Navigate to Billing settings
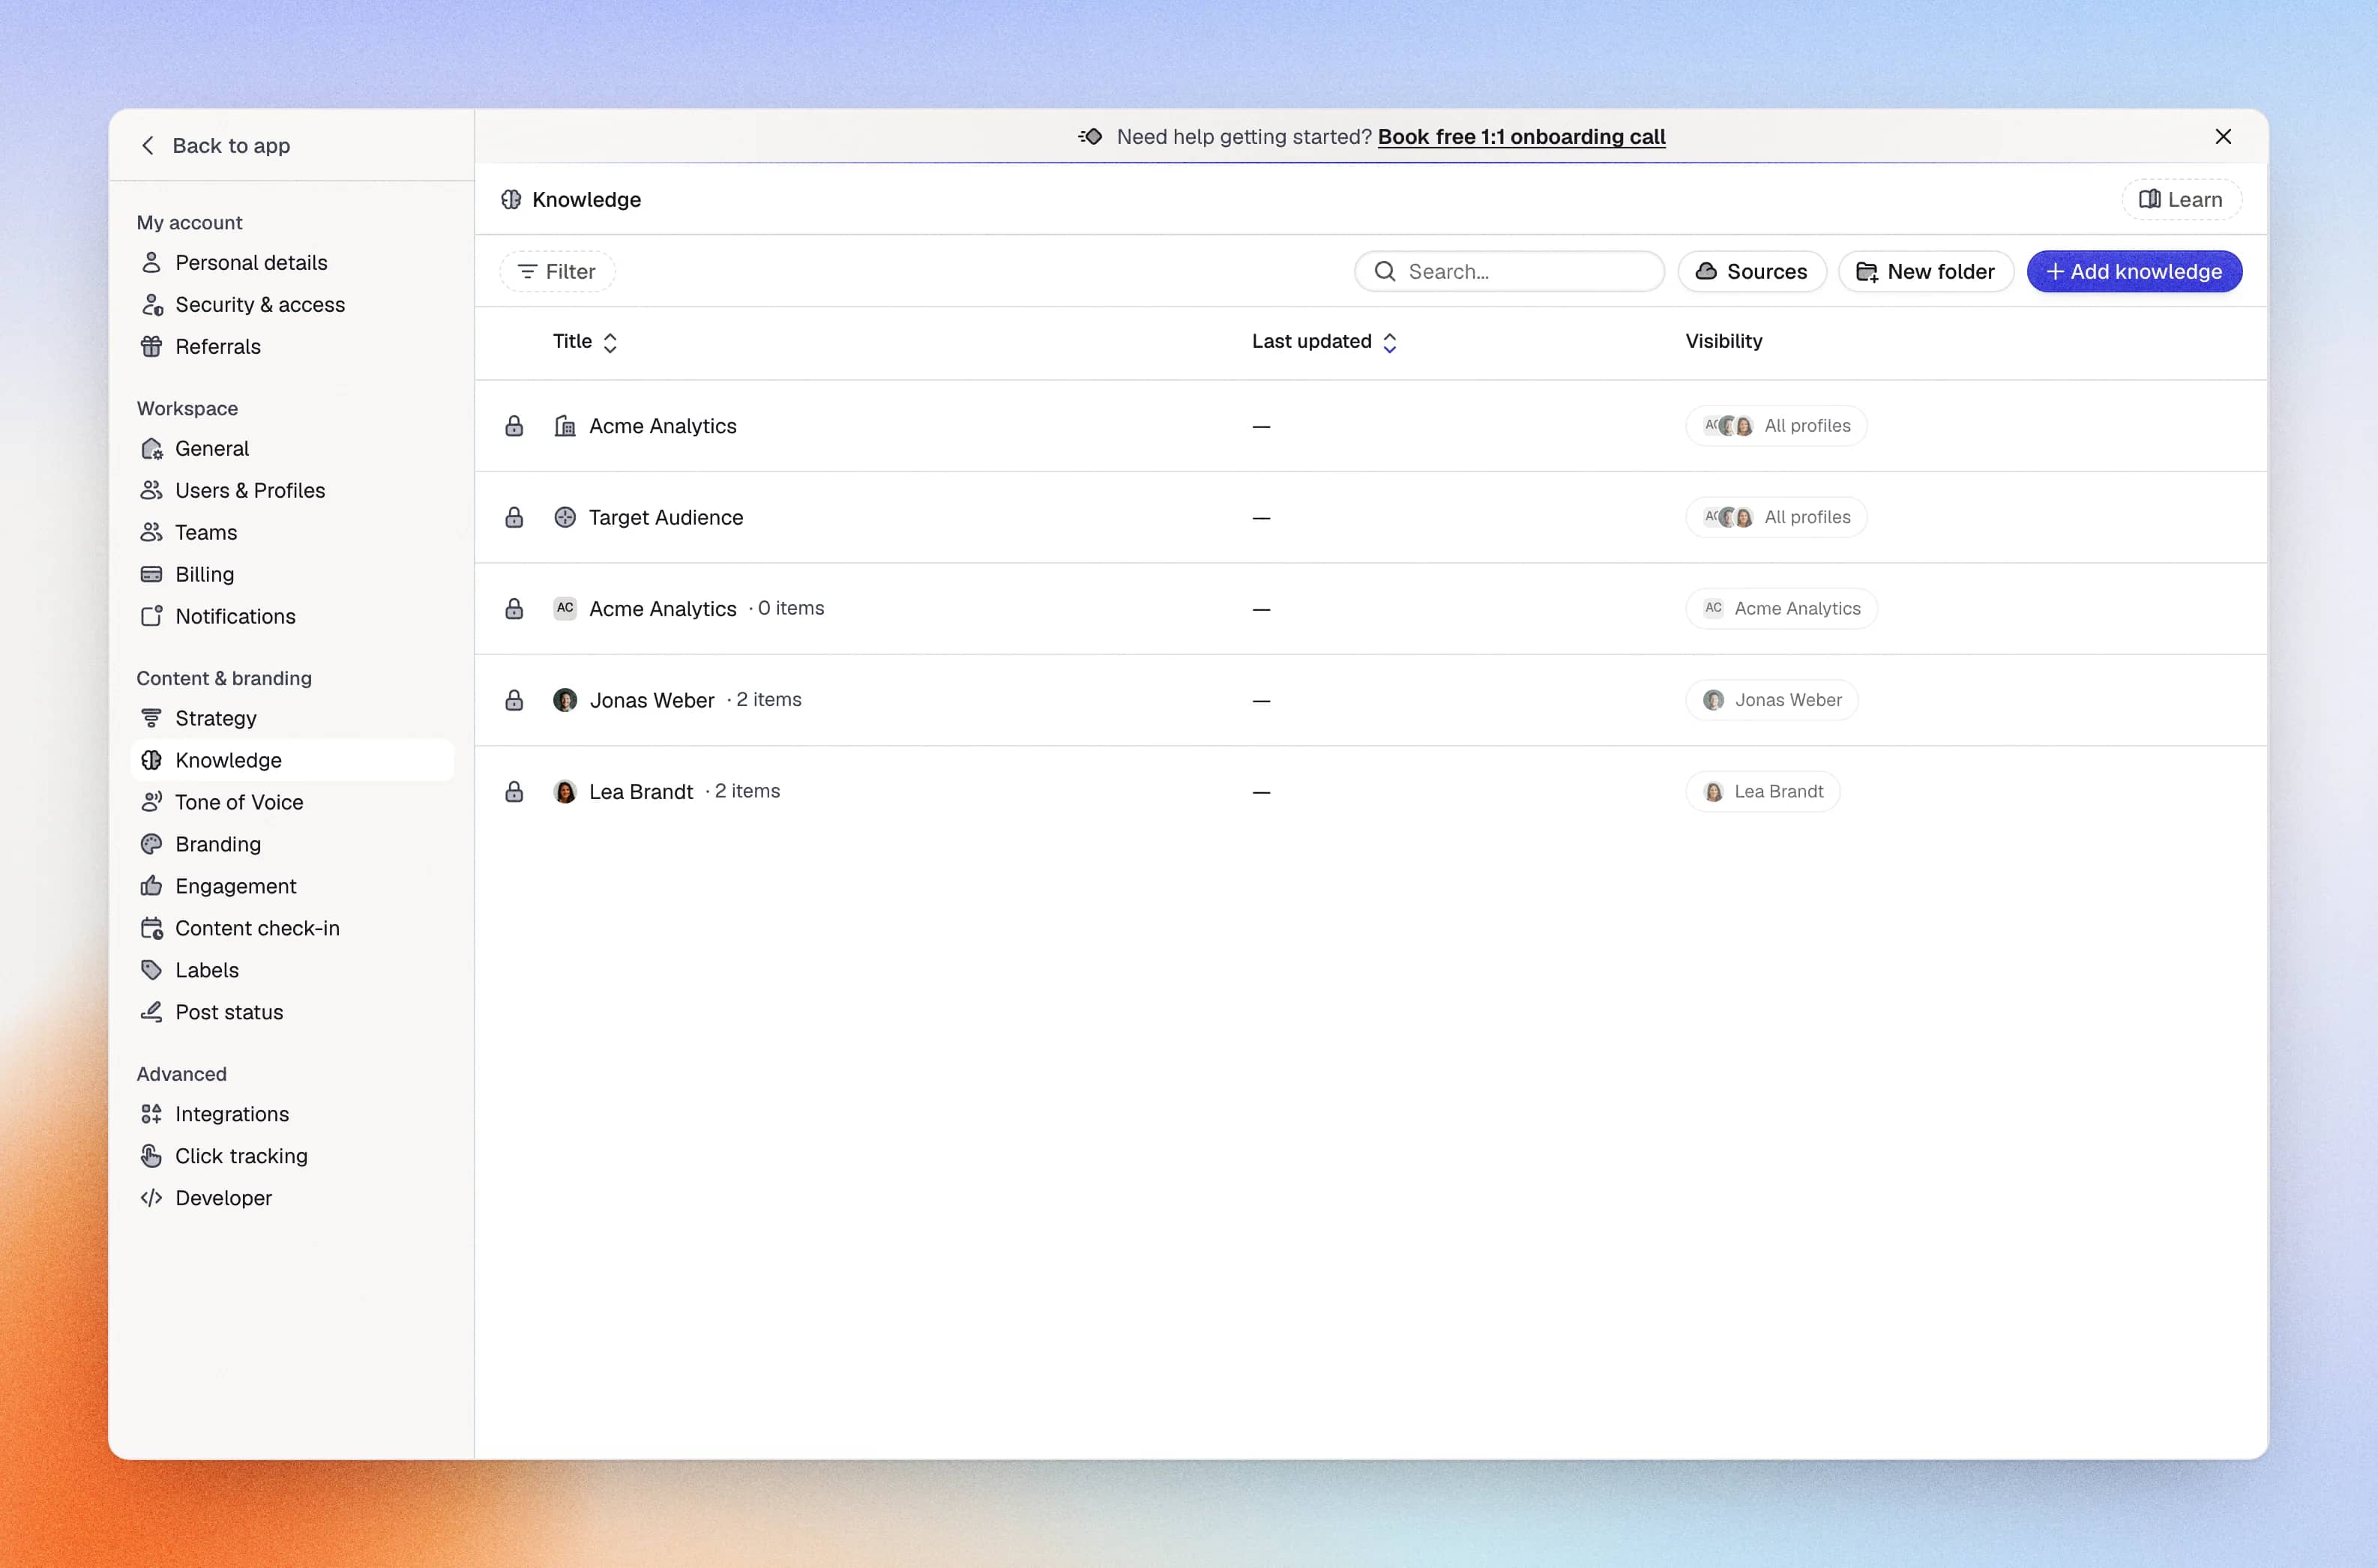2378x1568 pixels. 292,574
